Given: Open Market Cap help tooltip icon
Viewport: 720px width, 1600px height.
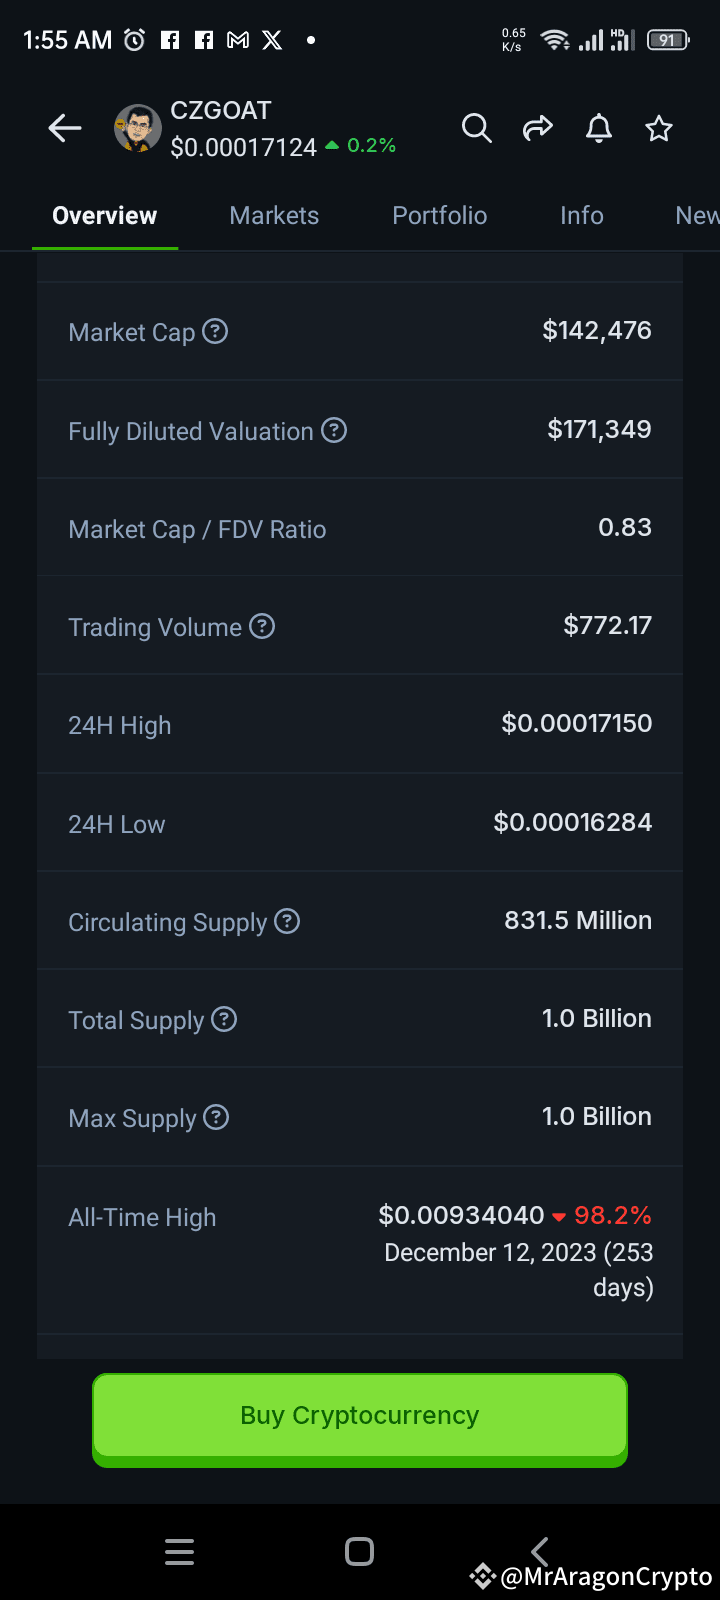Looking at the screenshot, I should click(x=215, y=331).
